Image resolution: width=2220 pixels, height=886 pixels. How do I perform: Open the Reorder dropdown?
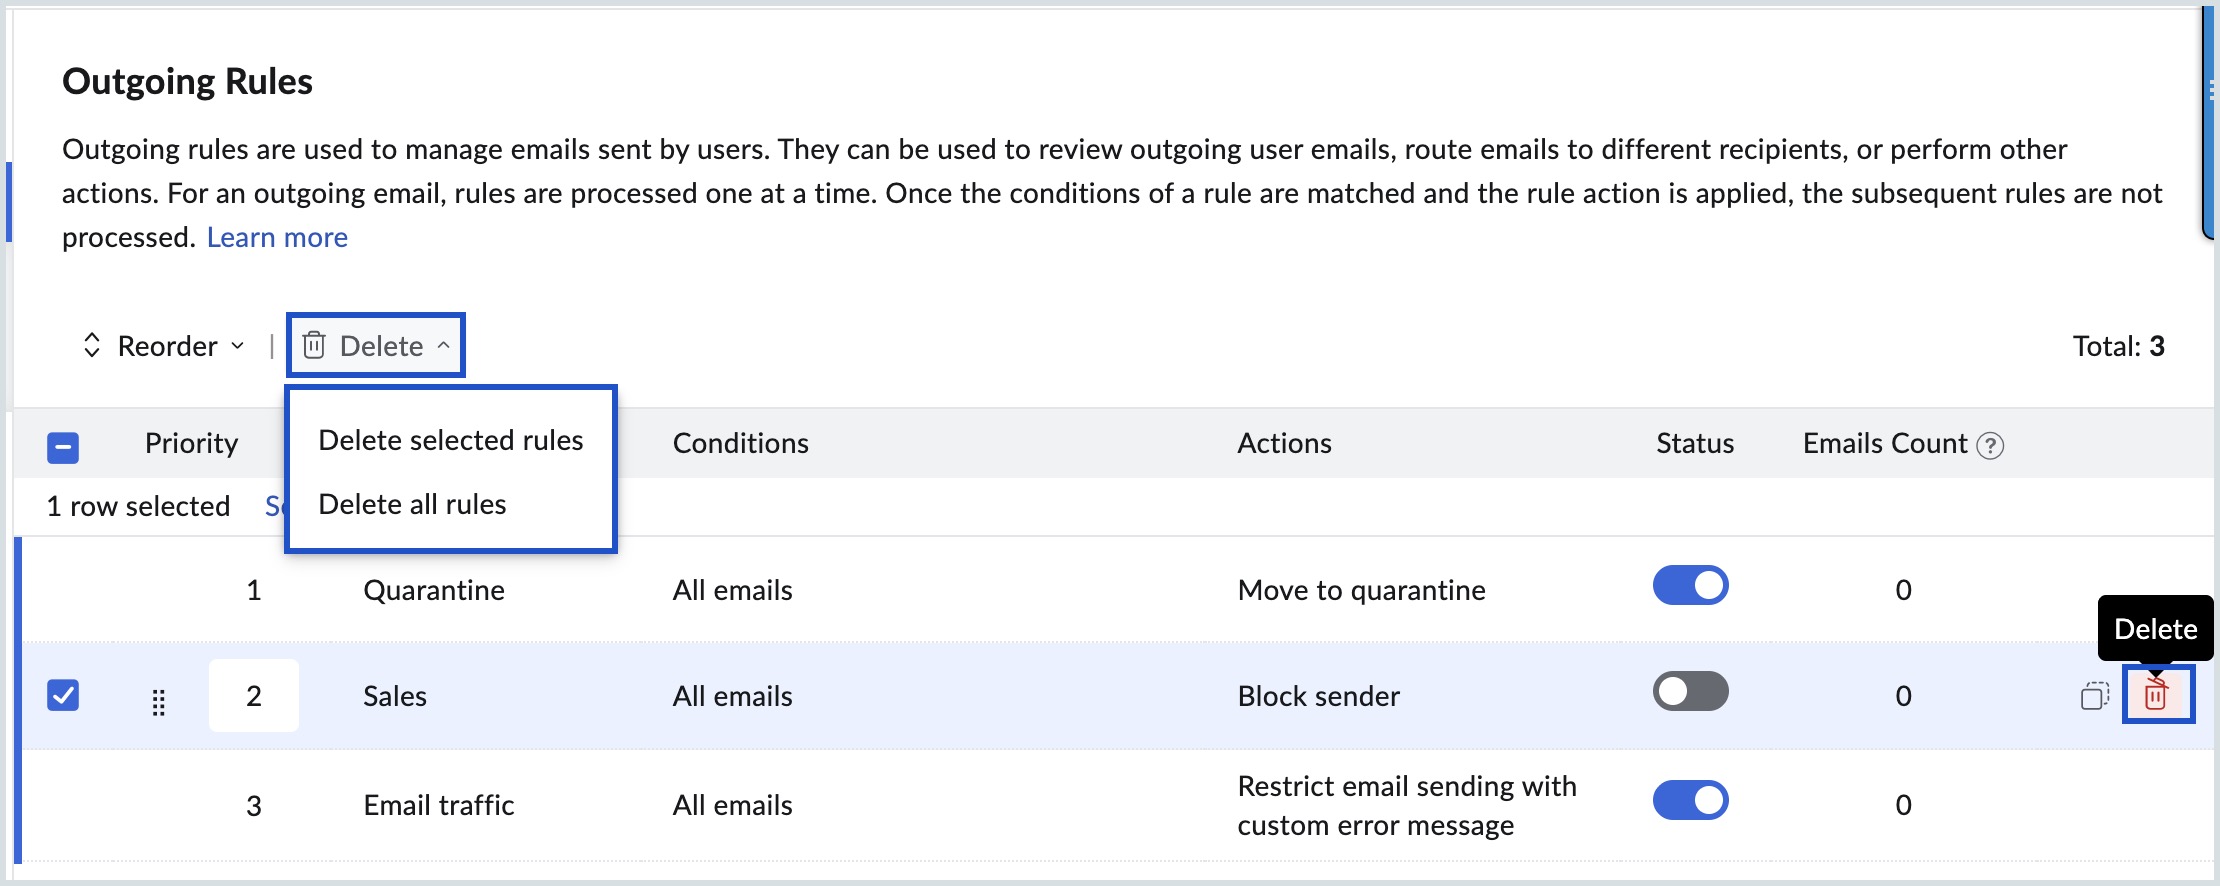(x=164, y=346)
